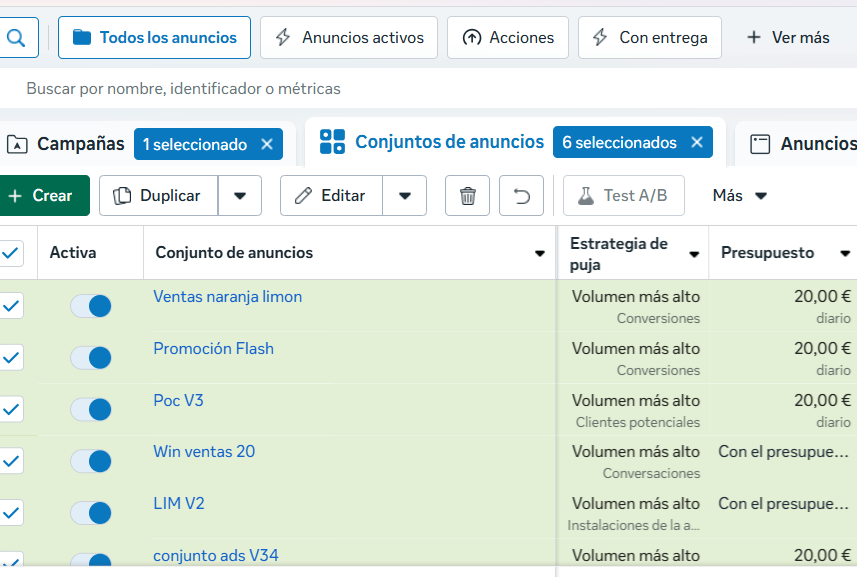Uncheck the Poc V3 row checkbox
The width and height of the screenshot is (857, 577).
click(11, 409)
